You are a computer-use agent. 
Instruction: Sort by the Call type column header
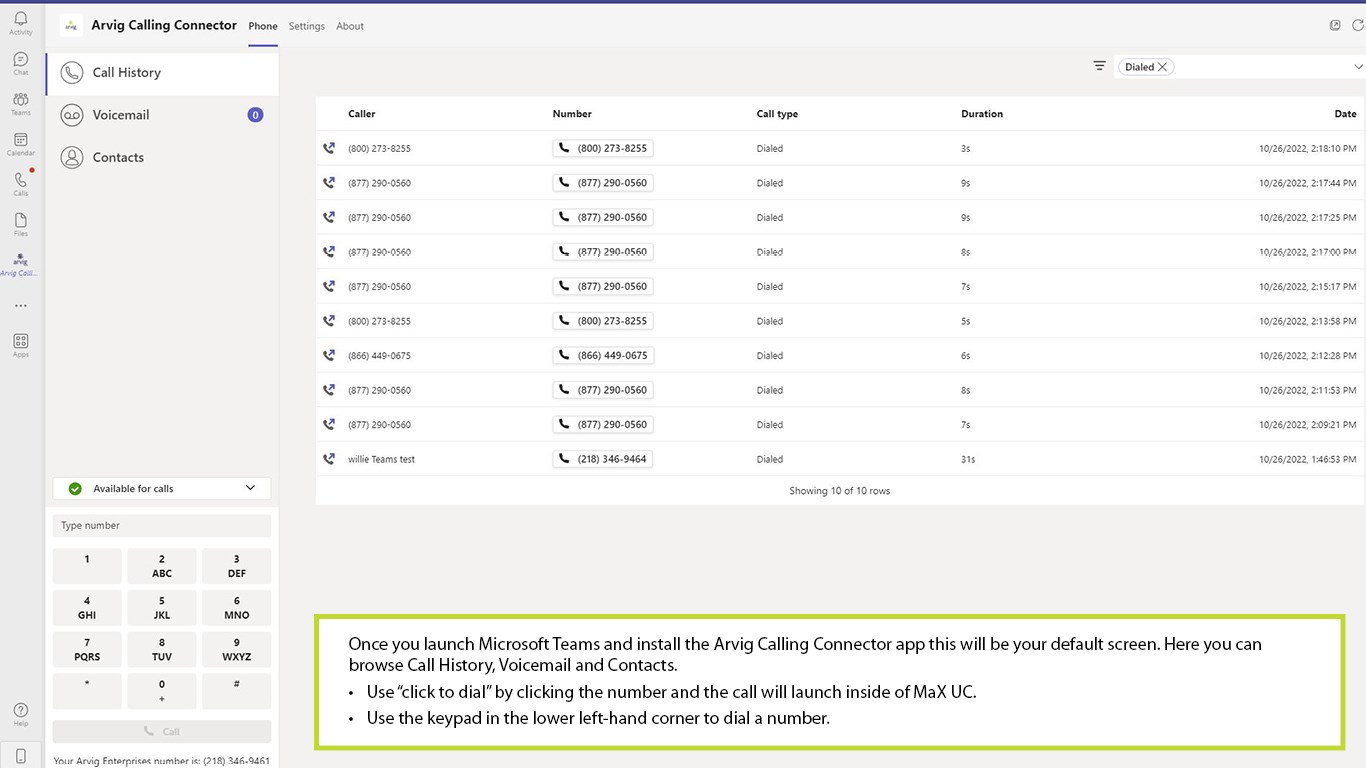(777, 114)
